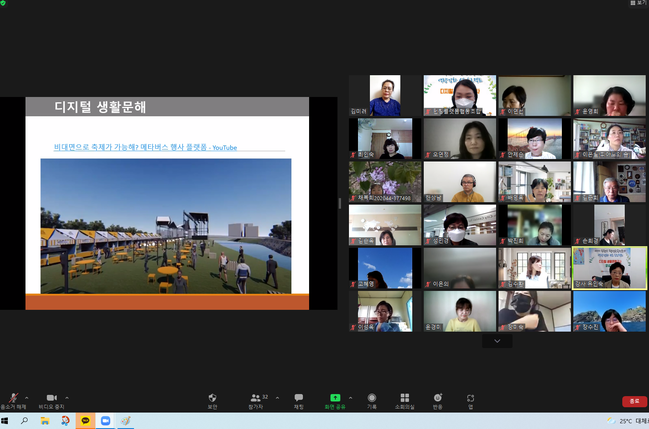Click the green encryption shield icon
The width and height of the screenshot is (649, 429).
pyautogui.click(x=6, y=4)
